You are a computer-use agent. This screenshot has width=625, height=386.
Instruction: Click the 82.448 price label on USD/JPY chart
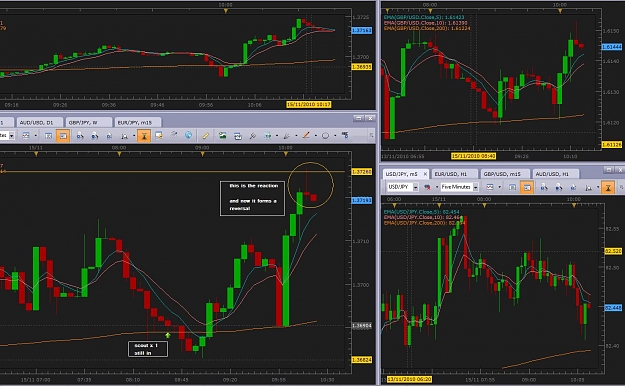(613, 308)
